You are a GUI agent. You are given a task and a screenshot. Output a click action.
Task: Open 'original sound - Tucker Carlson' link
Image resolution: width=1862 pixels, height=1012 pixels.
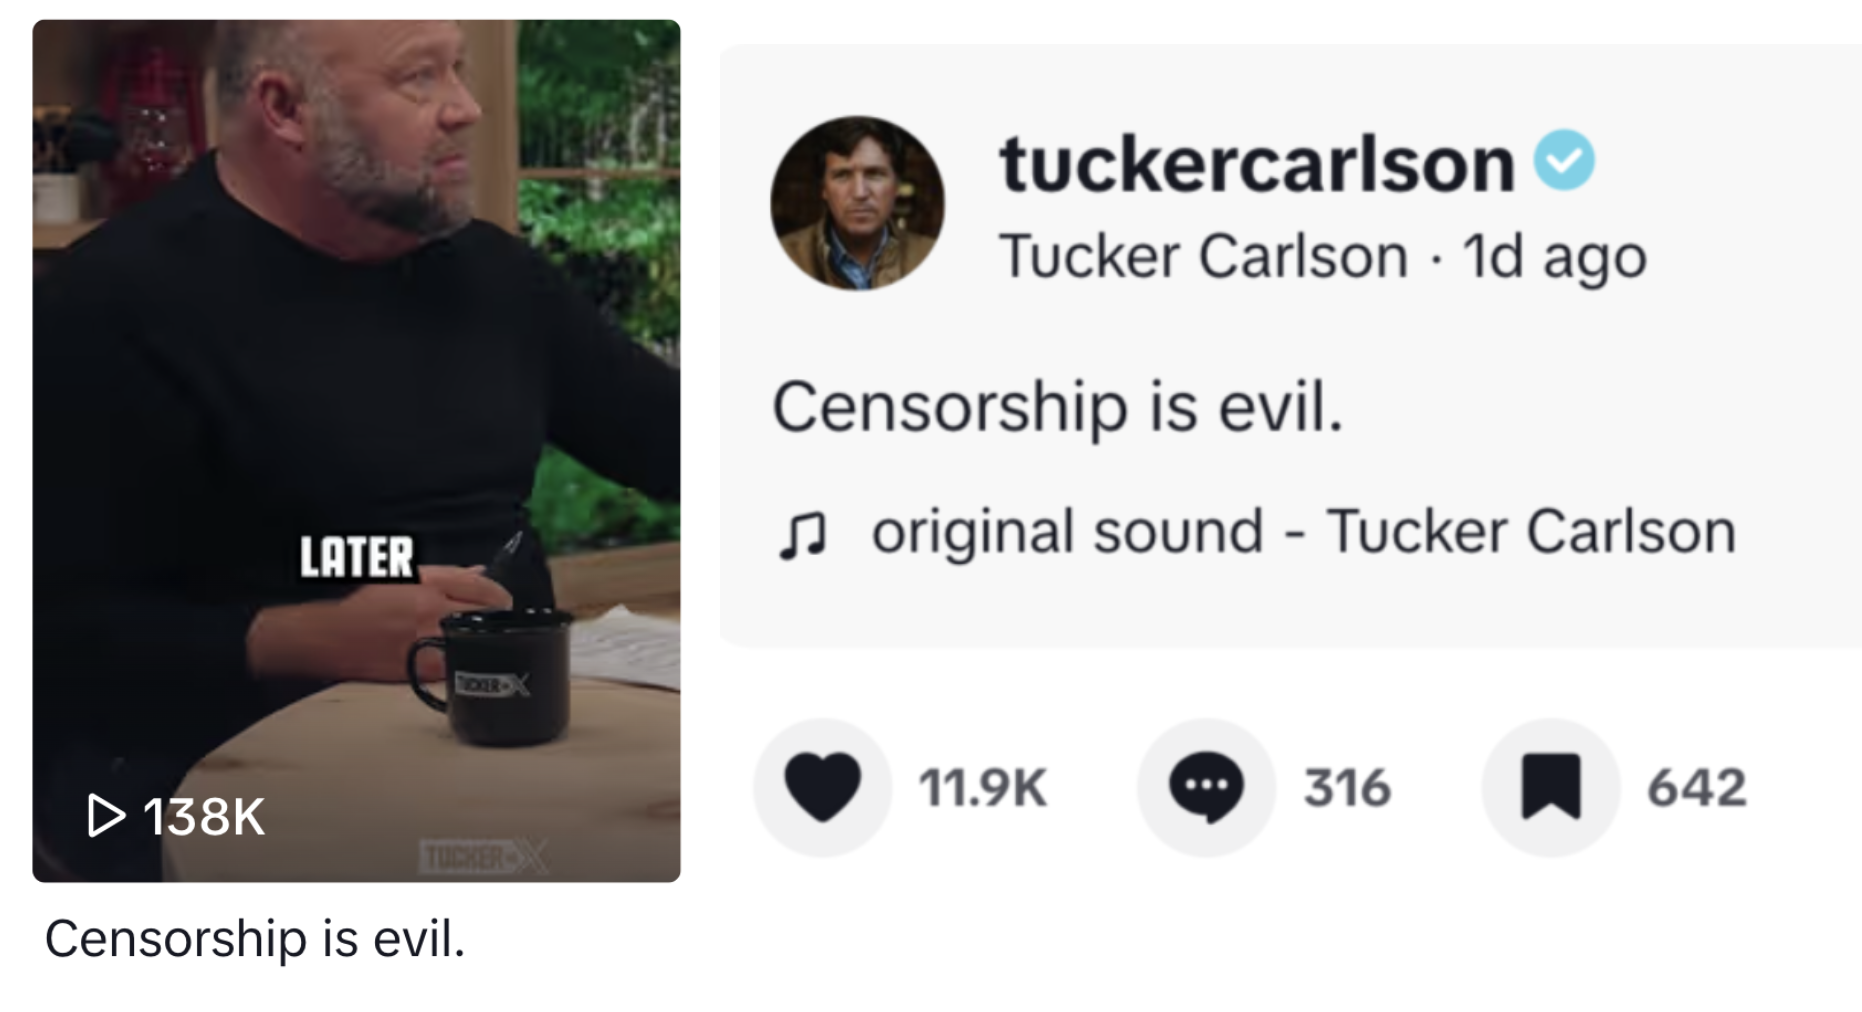click(1302, 531)
